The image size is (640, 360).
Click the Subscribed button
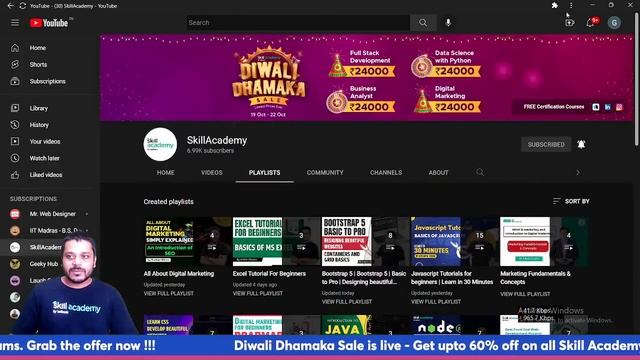[546, 144]
